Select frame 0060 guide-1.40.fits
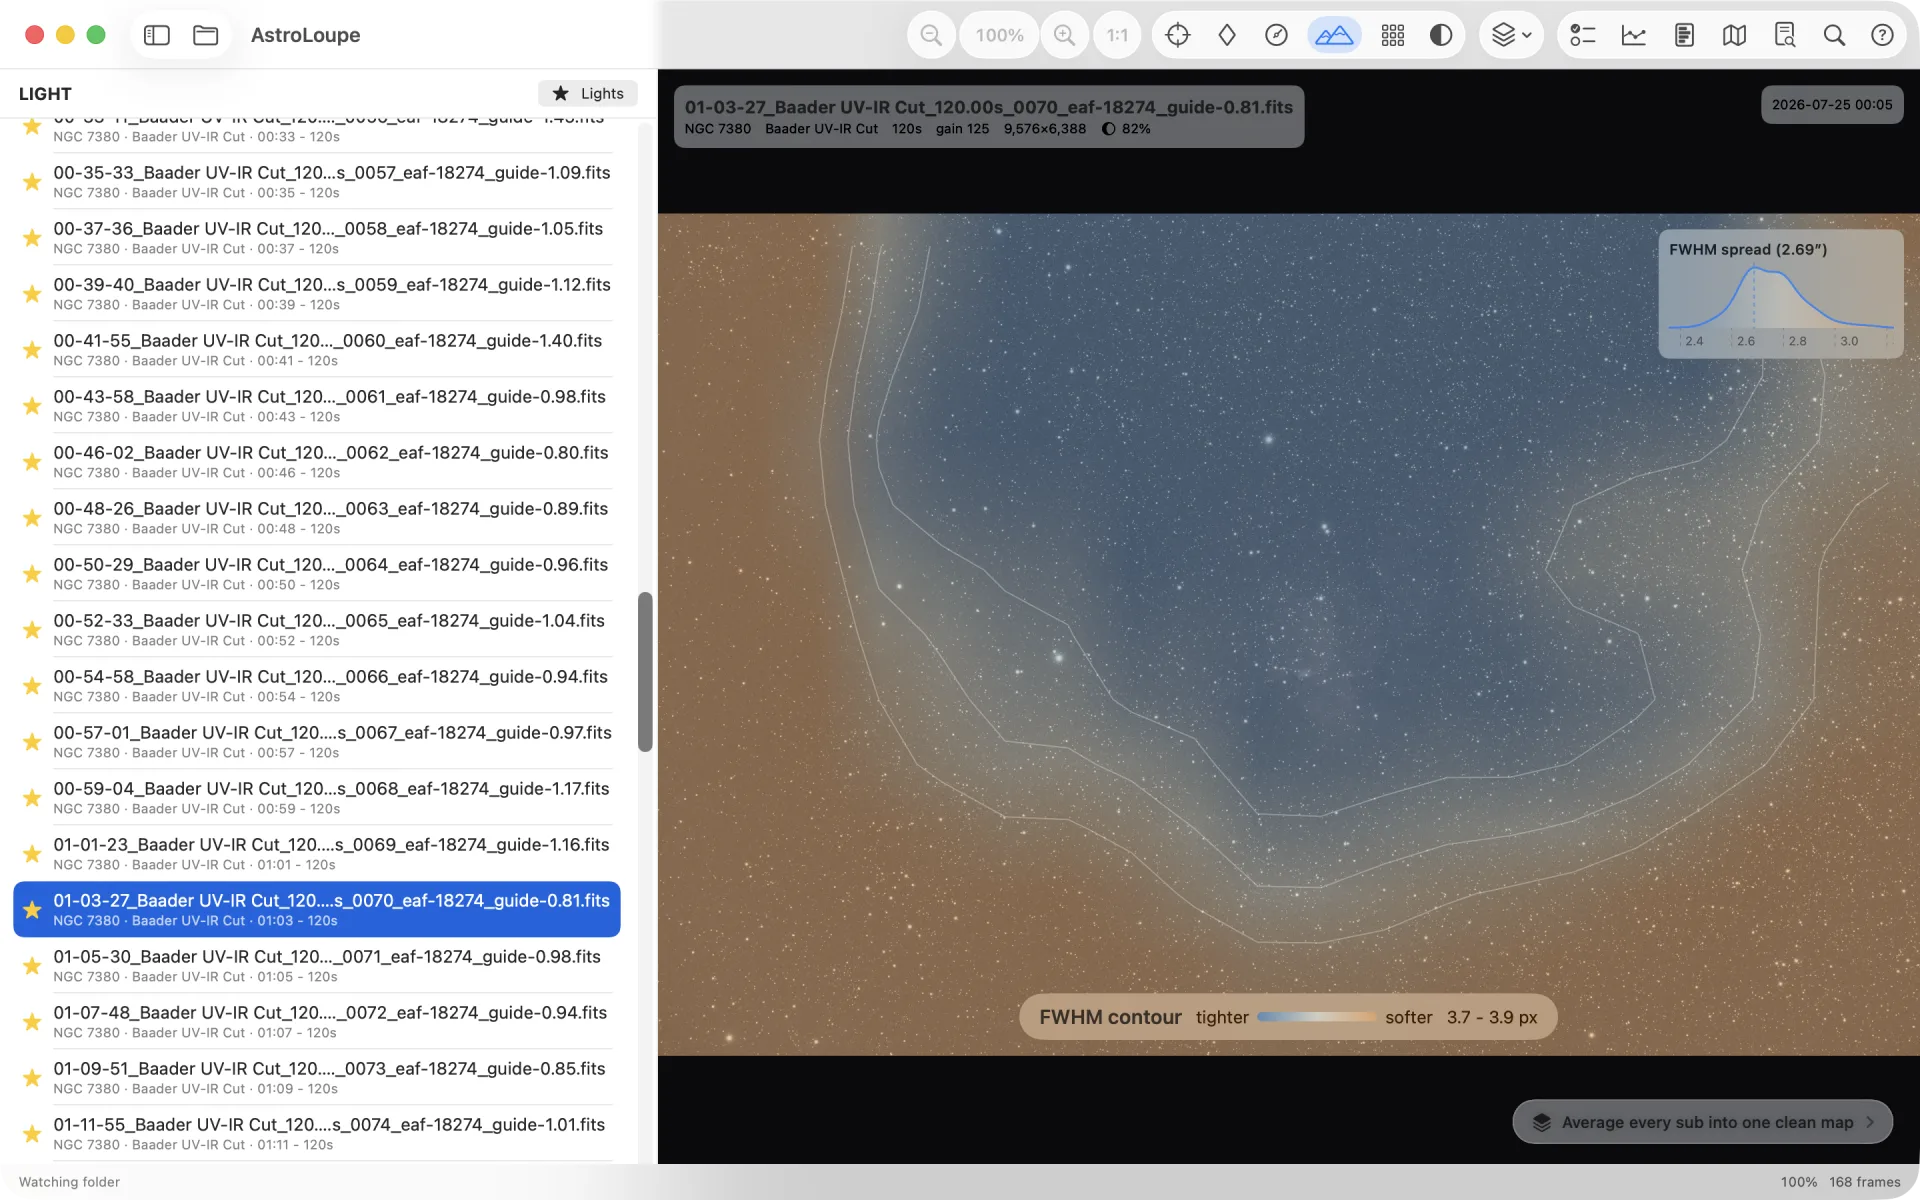The image size is (1920, 1200). point(317,349)
